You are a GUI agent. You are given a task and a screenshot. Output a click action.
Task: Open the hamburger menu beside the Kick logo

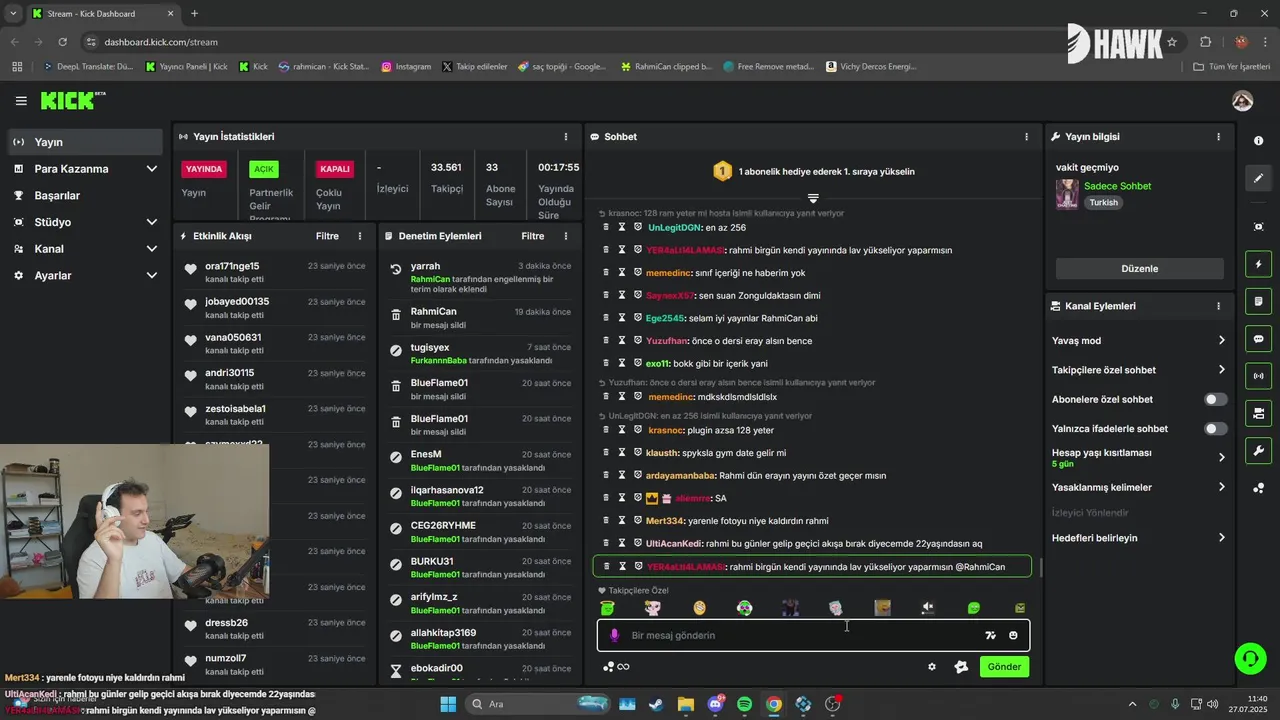(21, 101)
